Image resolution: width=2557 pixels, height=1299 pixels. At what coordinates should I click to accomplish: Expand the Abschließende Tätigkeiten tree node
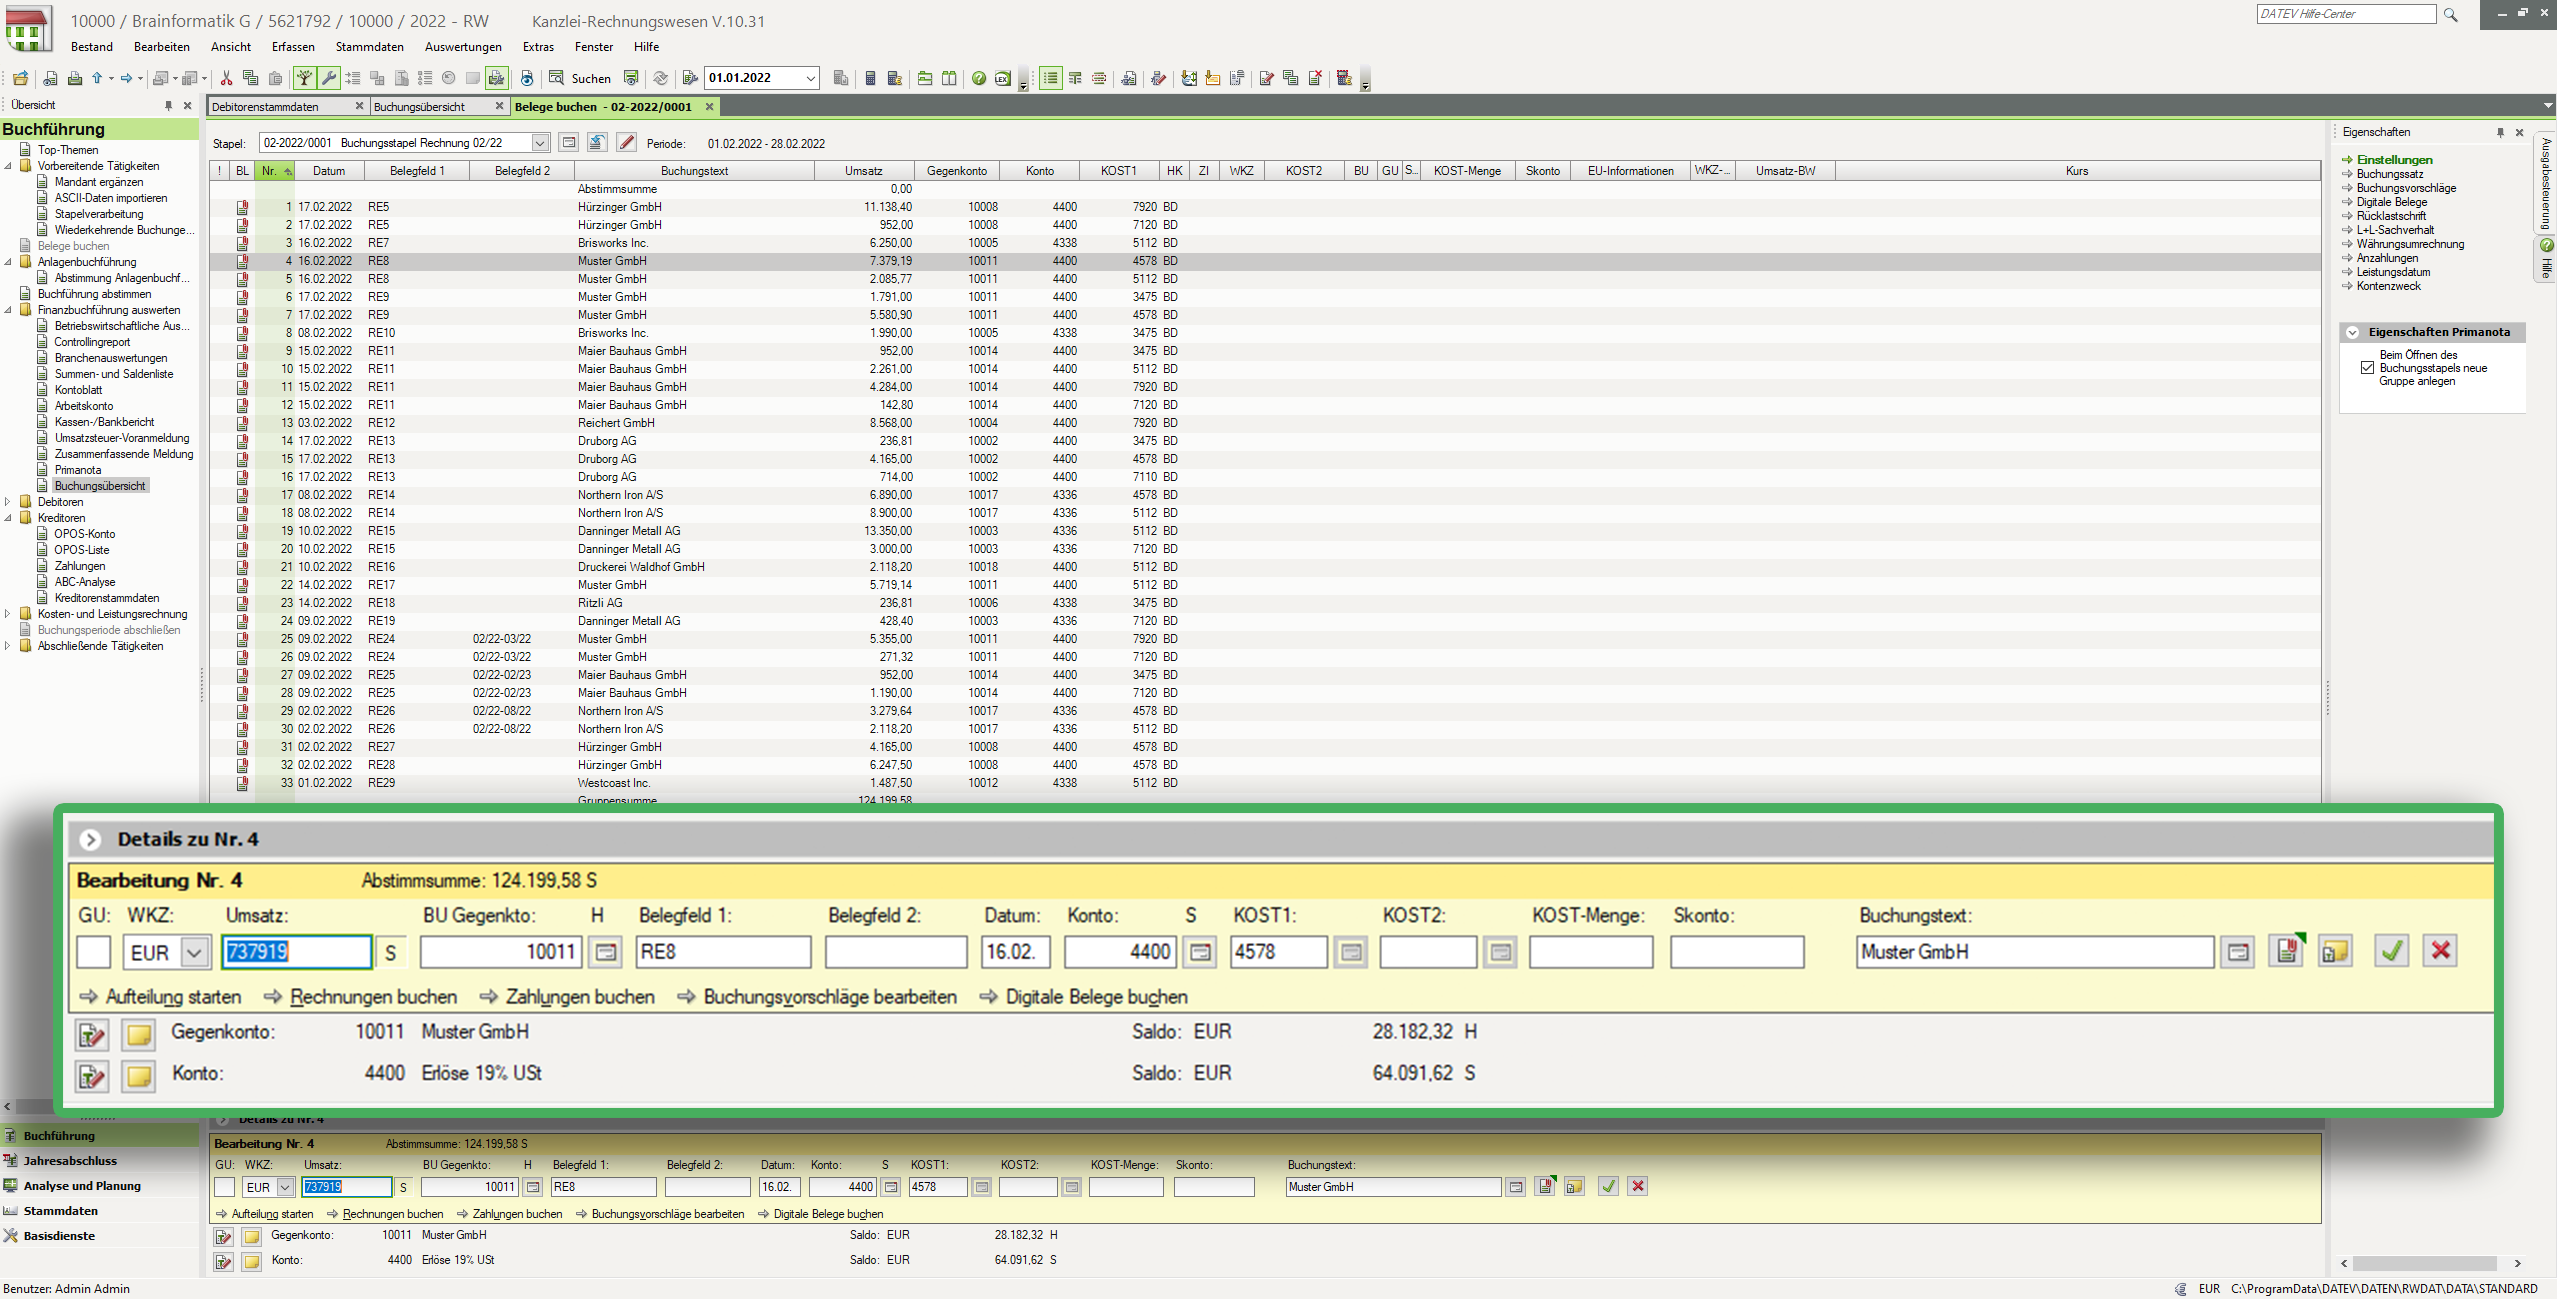tap(9, 646)
